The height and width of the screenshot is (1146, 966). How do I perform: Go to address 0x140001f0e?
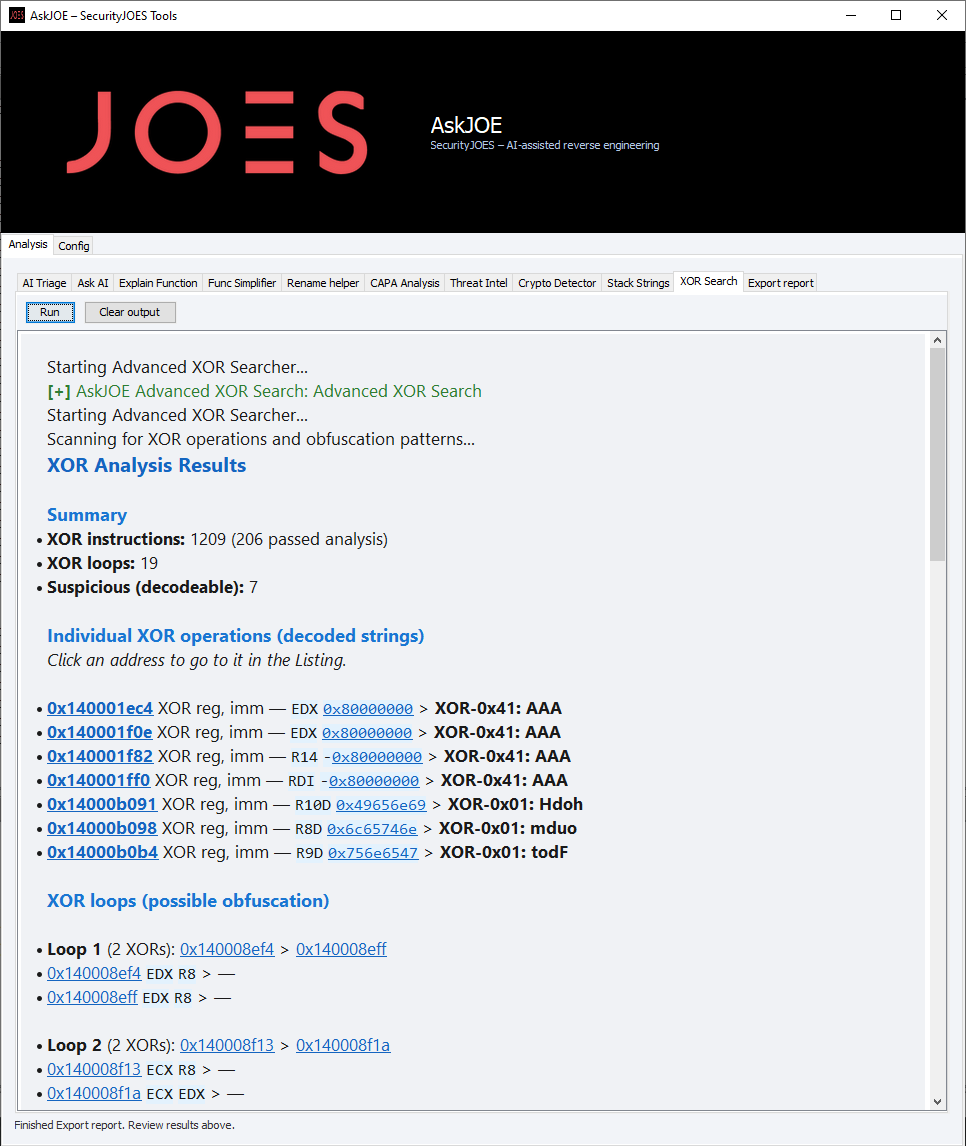point(99,732)
